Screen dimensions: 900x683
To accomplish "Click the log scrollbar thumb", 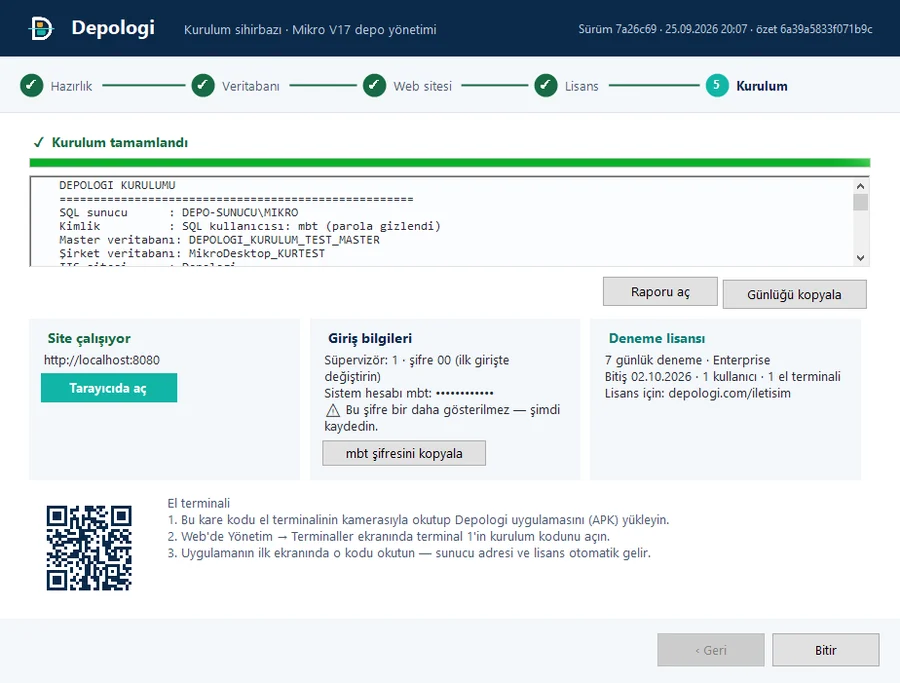I will 860,202.
